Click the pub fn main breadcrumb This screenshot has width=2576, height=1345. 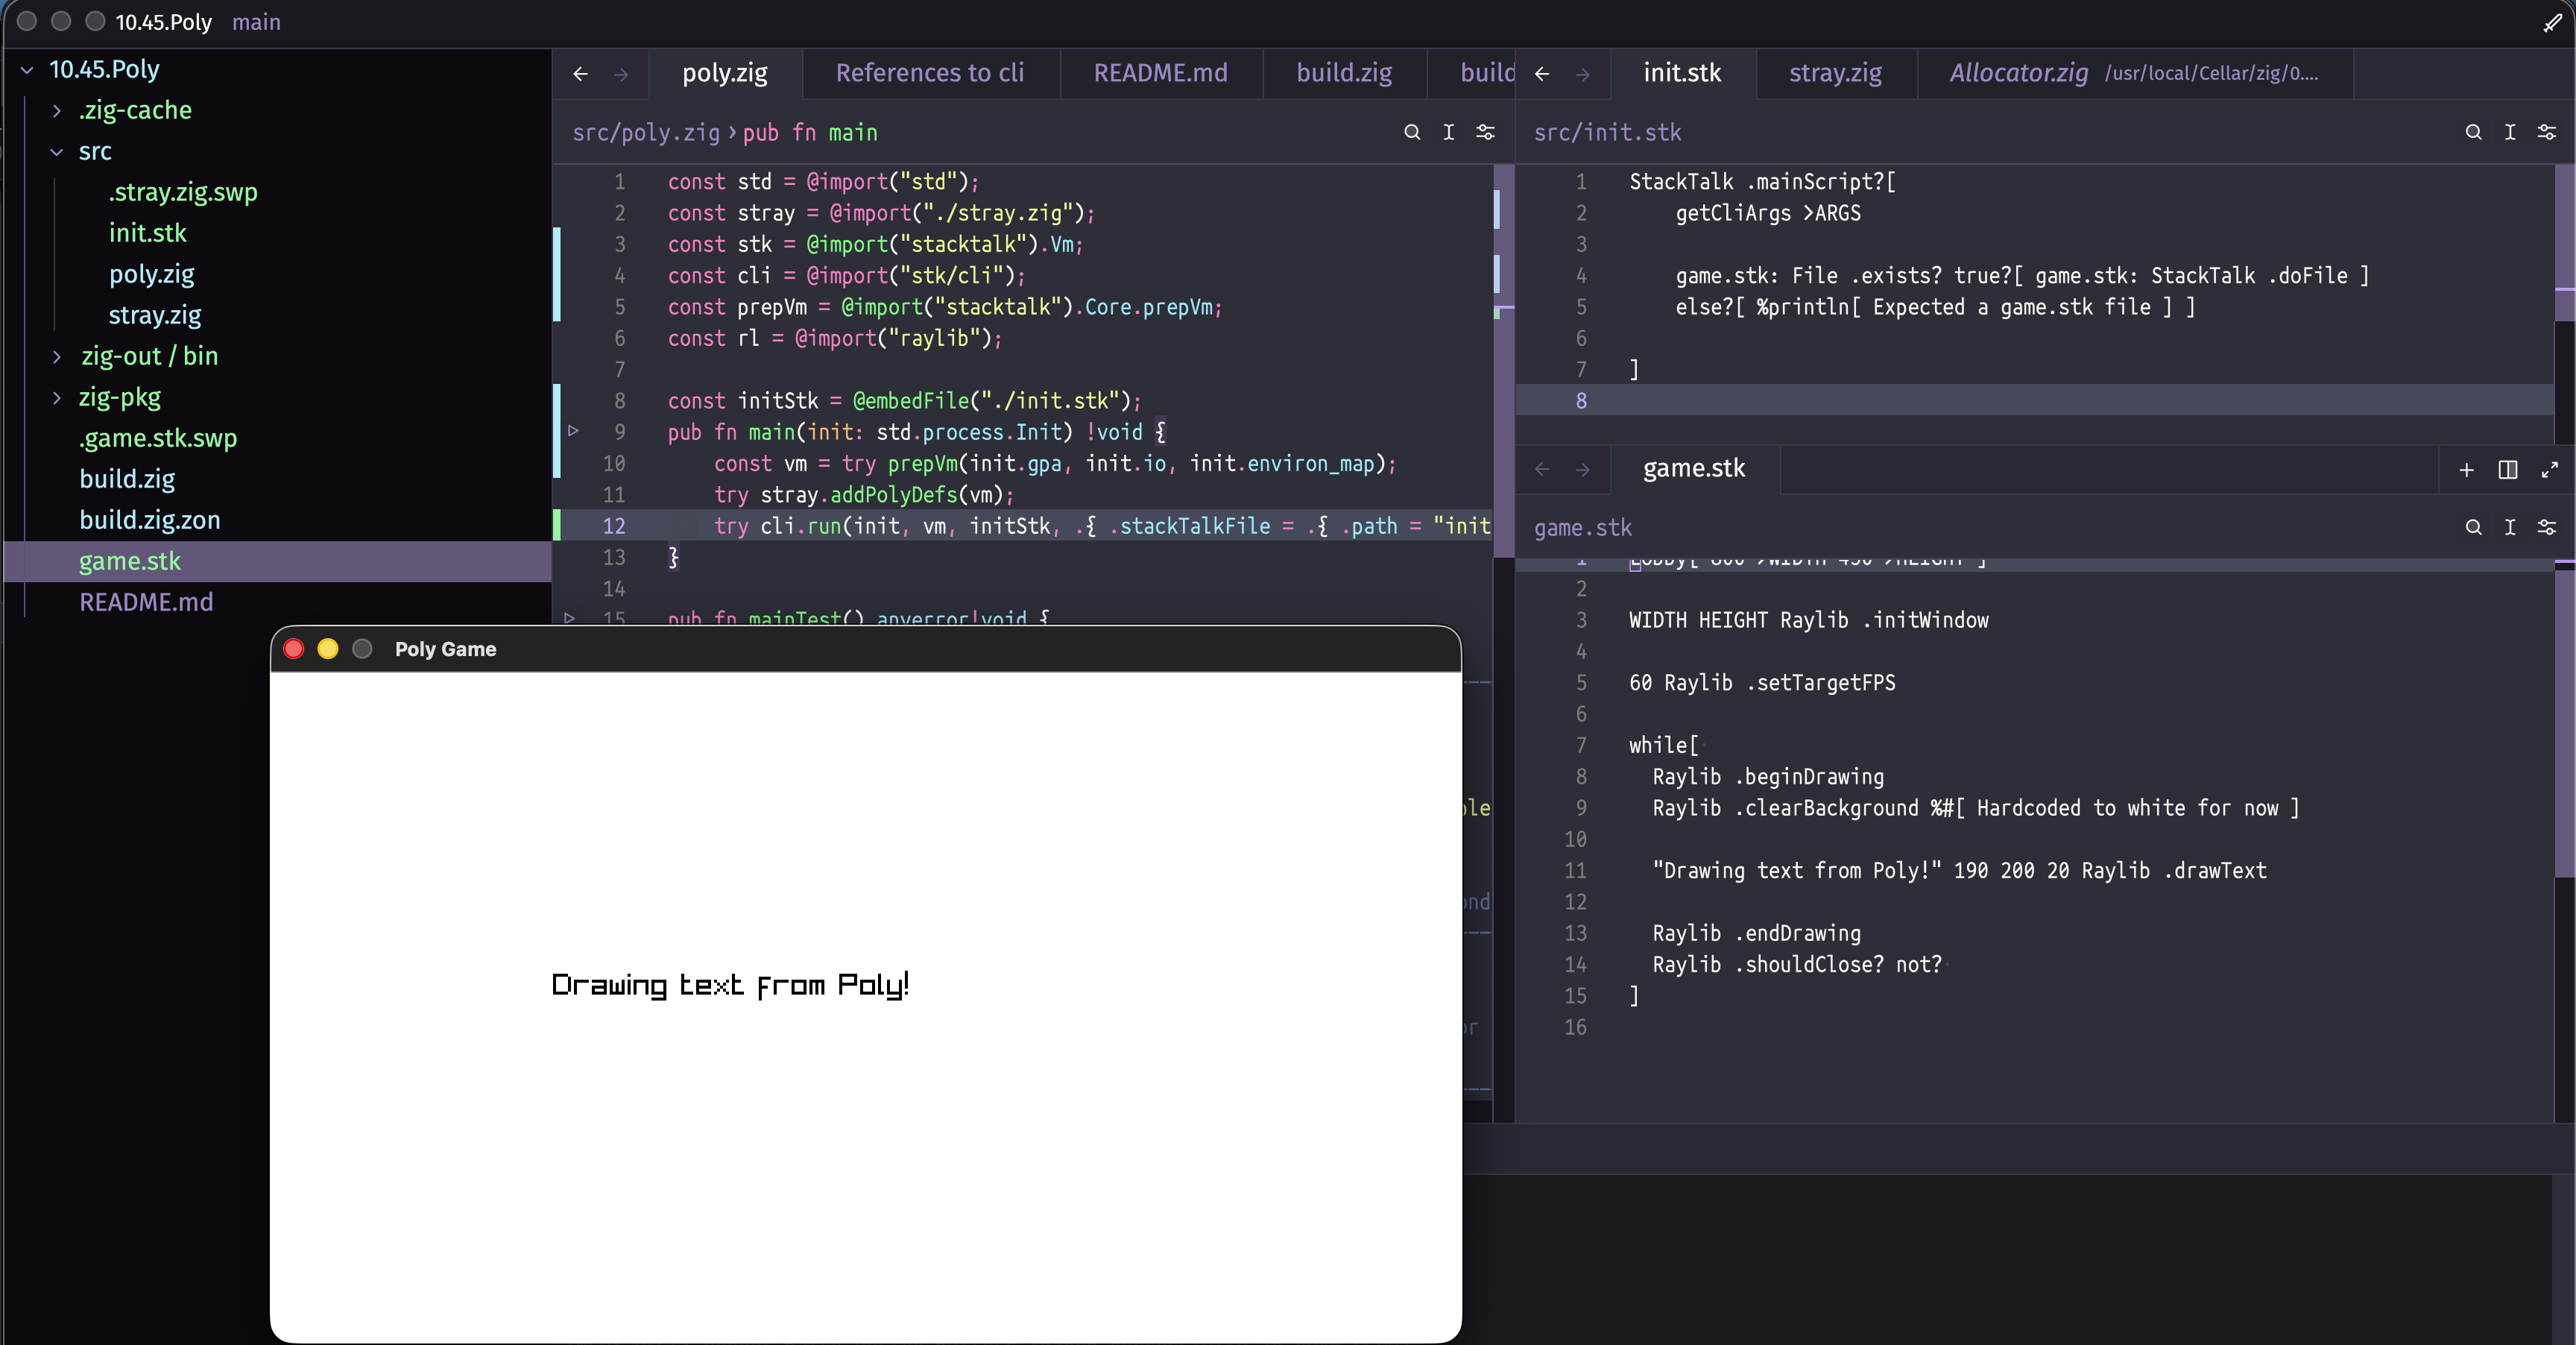pyautogui.click(x=809, y=132)
